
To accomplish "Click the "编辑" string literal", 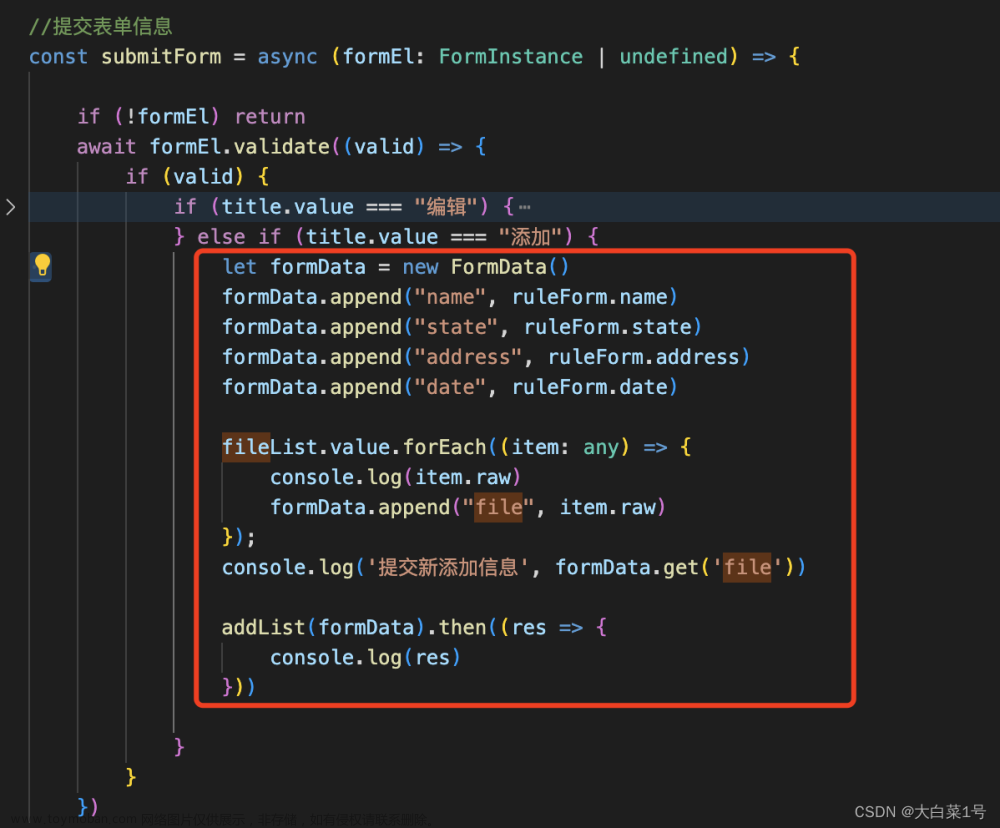I will (x=445, y=207).
